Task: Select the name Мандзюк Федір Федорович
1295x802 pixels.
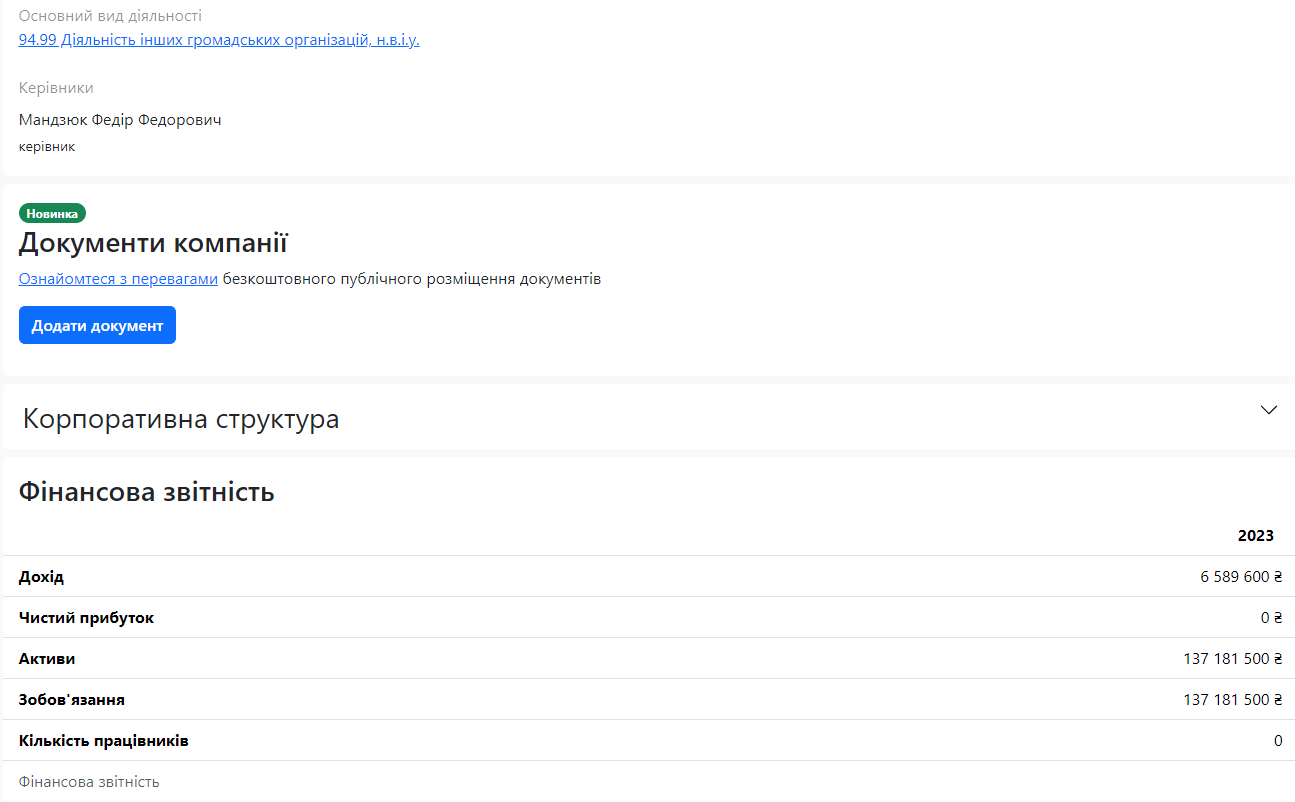Action: pyautogui.click(x=120, y=120)
